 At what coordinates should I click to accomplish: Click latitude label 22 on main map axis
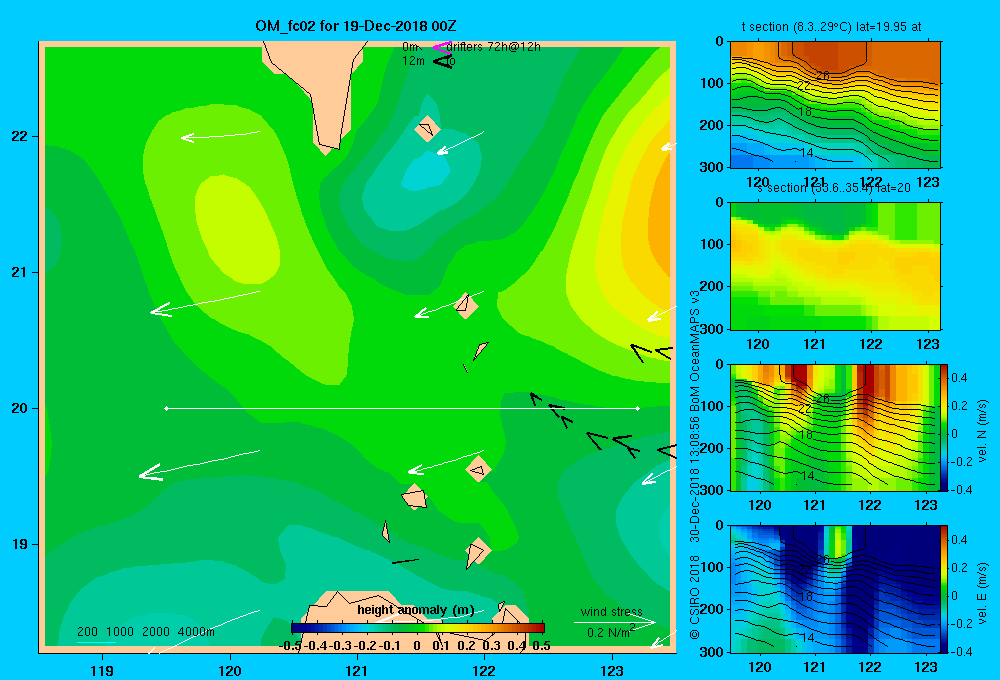[x=20, y=137]
